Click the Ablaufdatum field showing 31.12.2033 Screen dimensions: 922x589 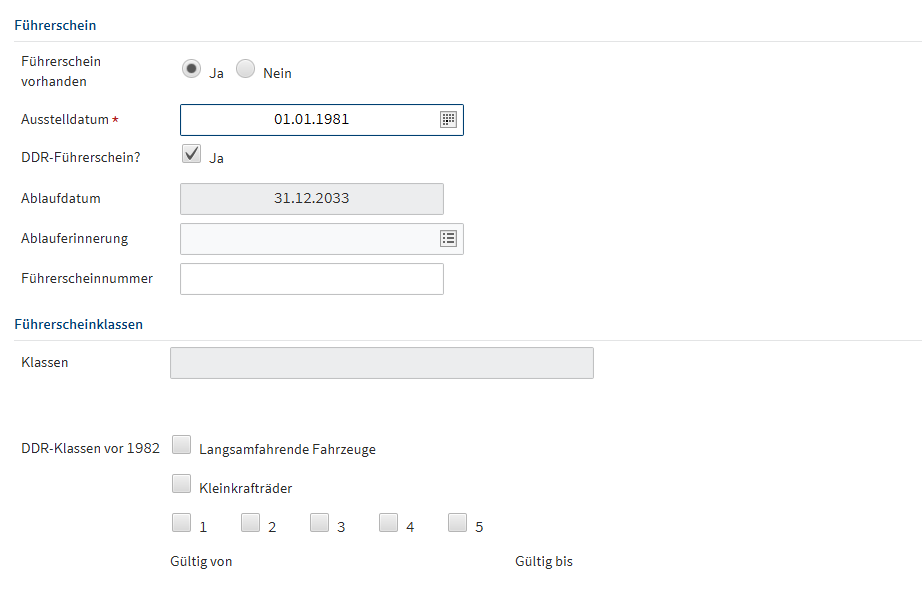[311, 199]
